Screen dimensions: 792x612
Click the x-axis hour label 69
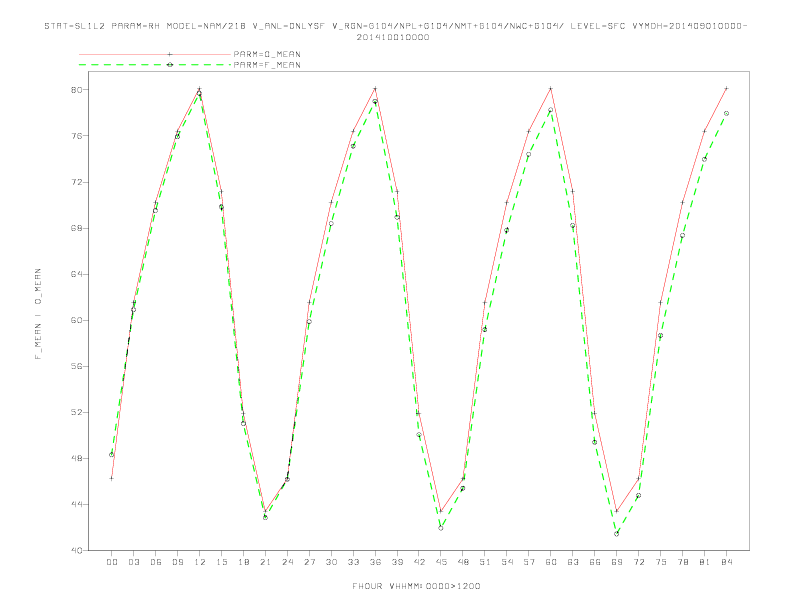pyautogui.click(x=617, y=562)
